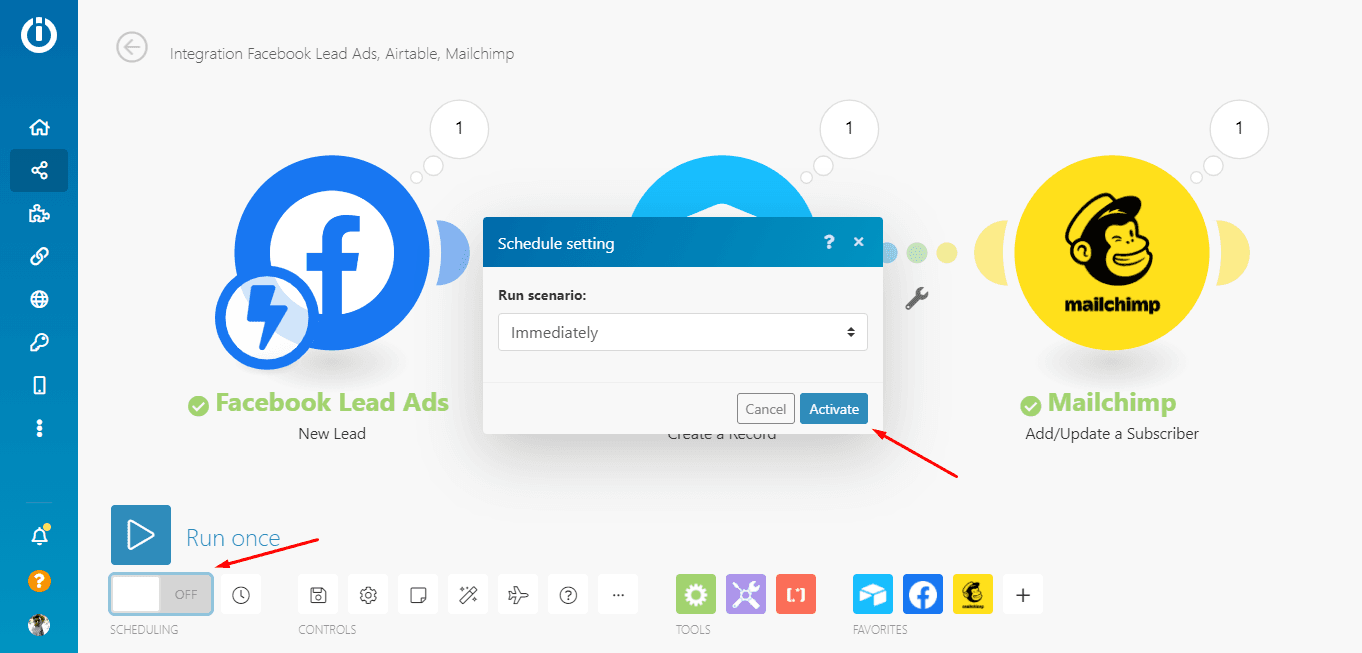This screenshot has height=653, width=1362.
Task: Open the Run scenario dropdown
Action: [682, 333]
